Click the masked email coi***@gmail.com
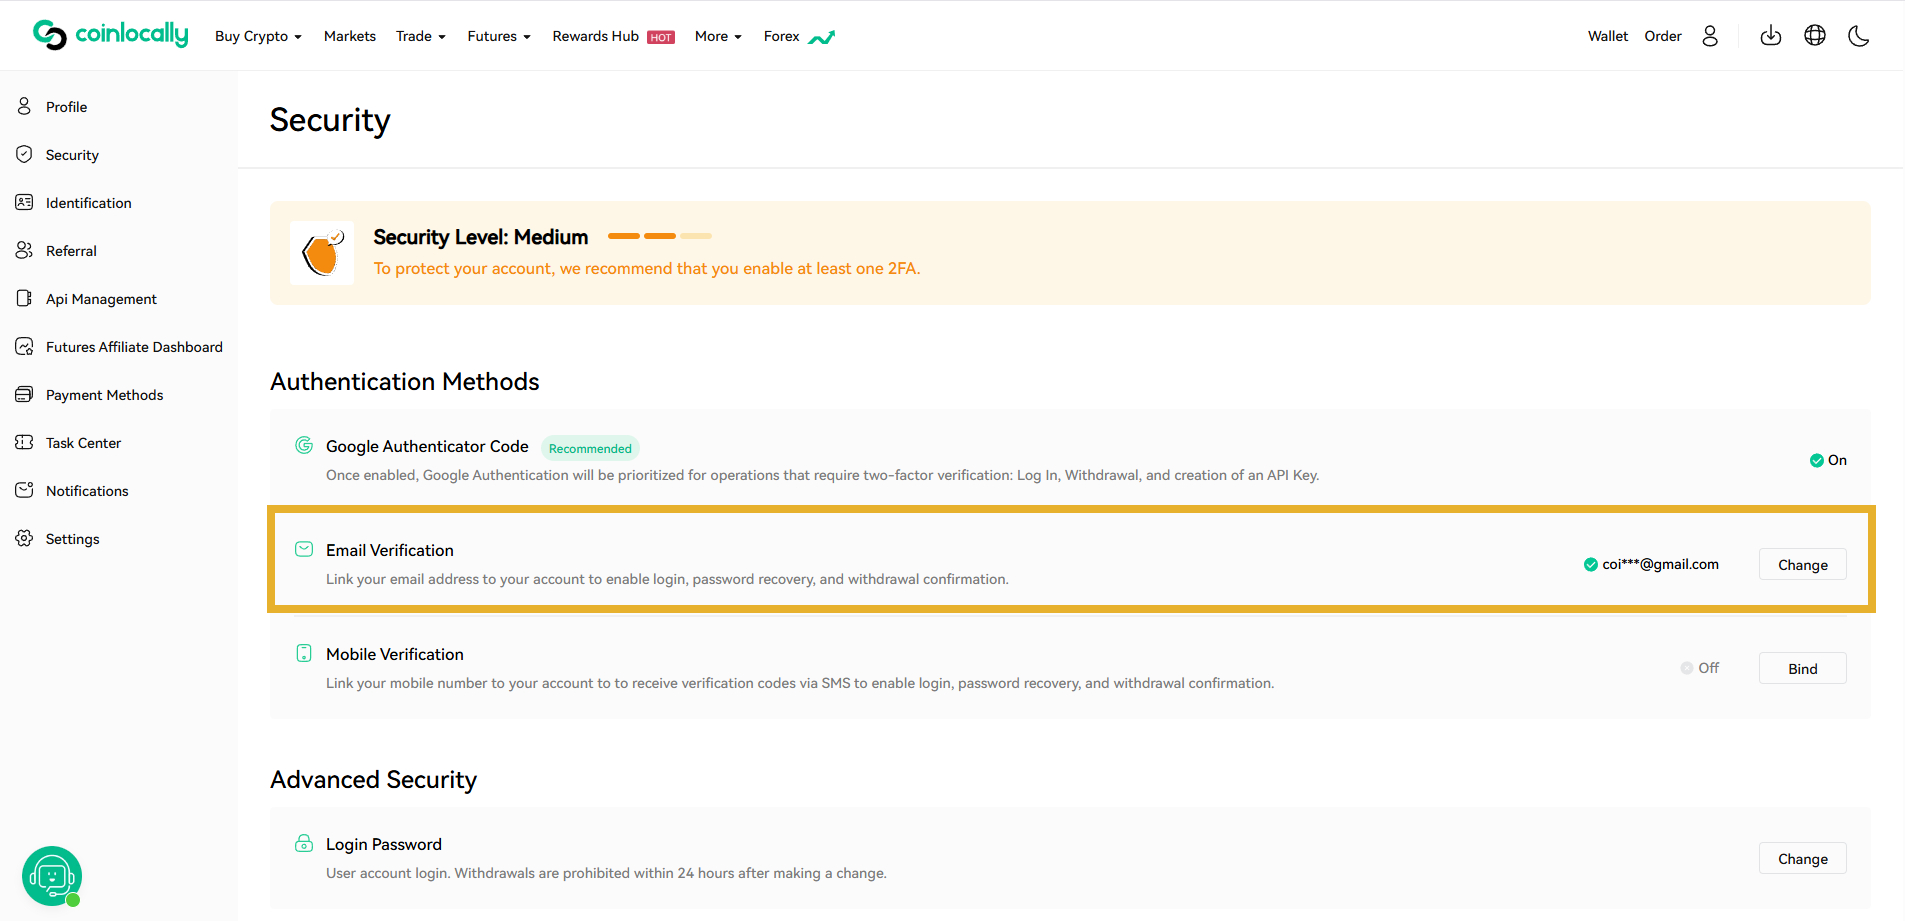 [1660, 564]
